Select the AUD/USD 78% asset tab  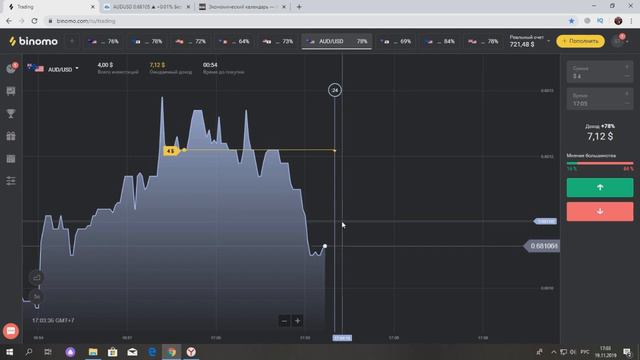tap(337, 42)
